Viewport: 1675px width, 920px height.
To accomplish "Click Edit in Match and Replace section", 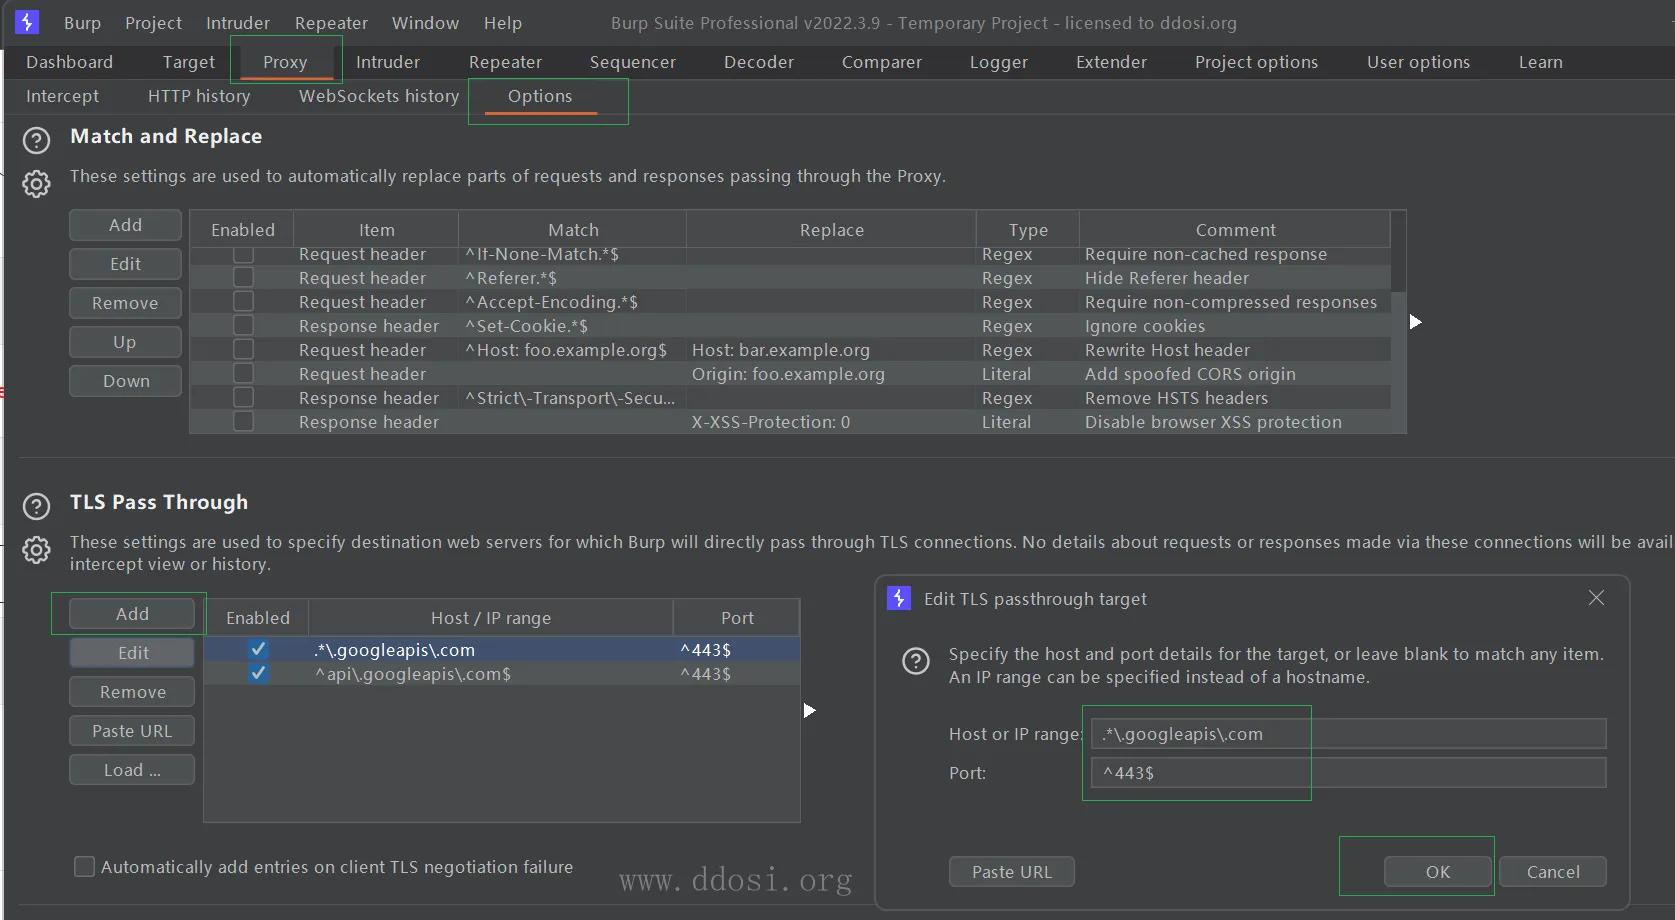I will coord(125,264).
